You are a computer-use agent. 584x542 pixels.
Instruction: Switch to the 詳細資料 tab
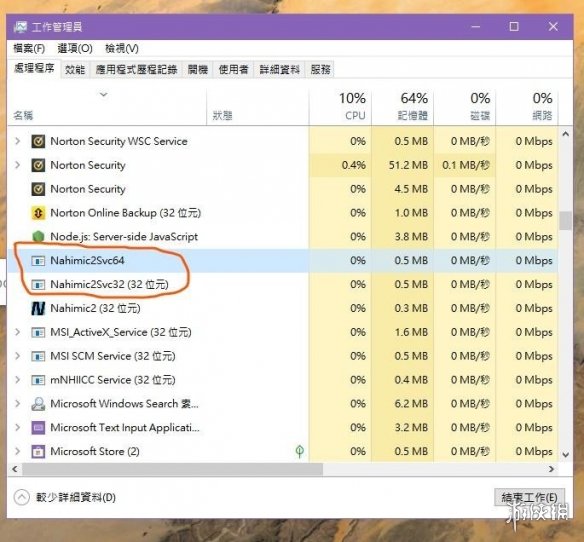[x=280, y=70]
